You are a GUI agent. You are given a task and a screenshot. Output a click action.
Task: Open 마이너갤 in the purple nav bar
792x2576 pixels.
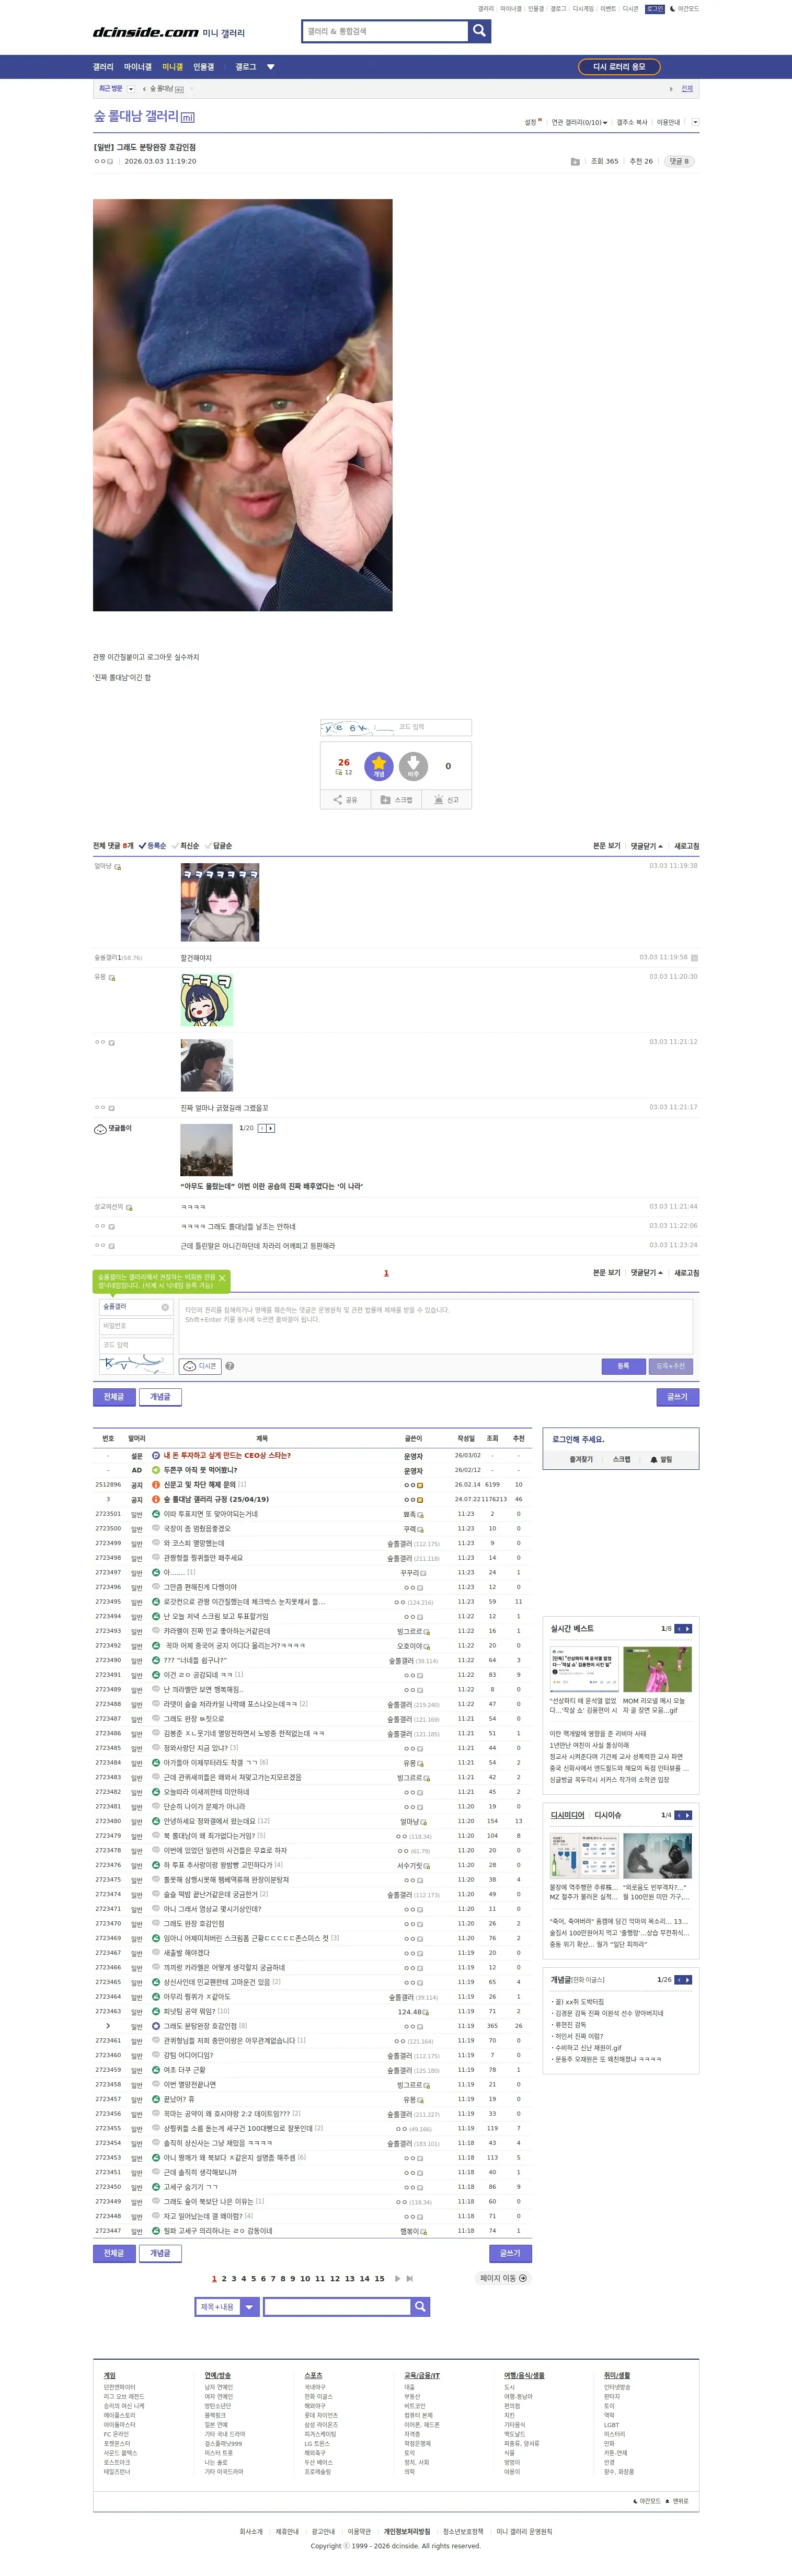pos(138,67)
